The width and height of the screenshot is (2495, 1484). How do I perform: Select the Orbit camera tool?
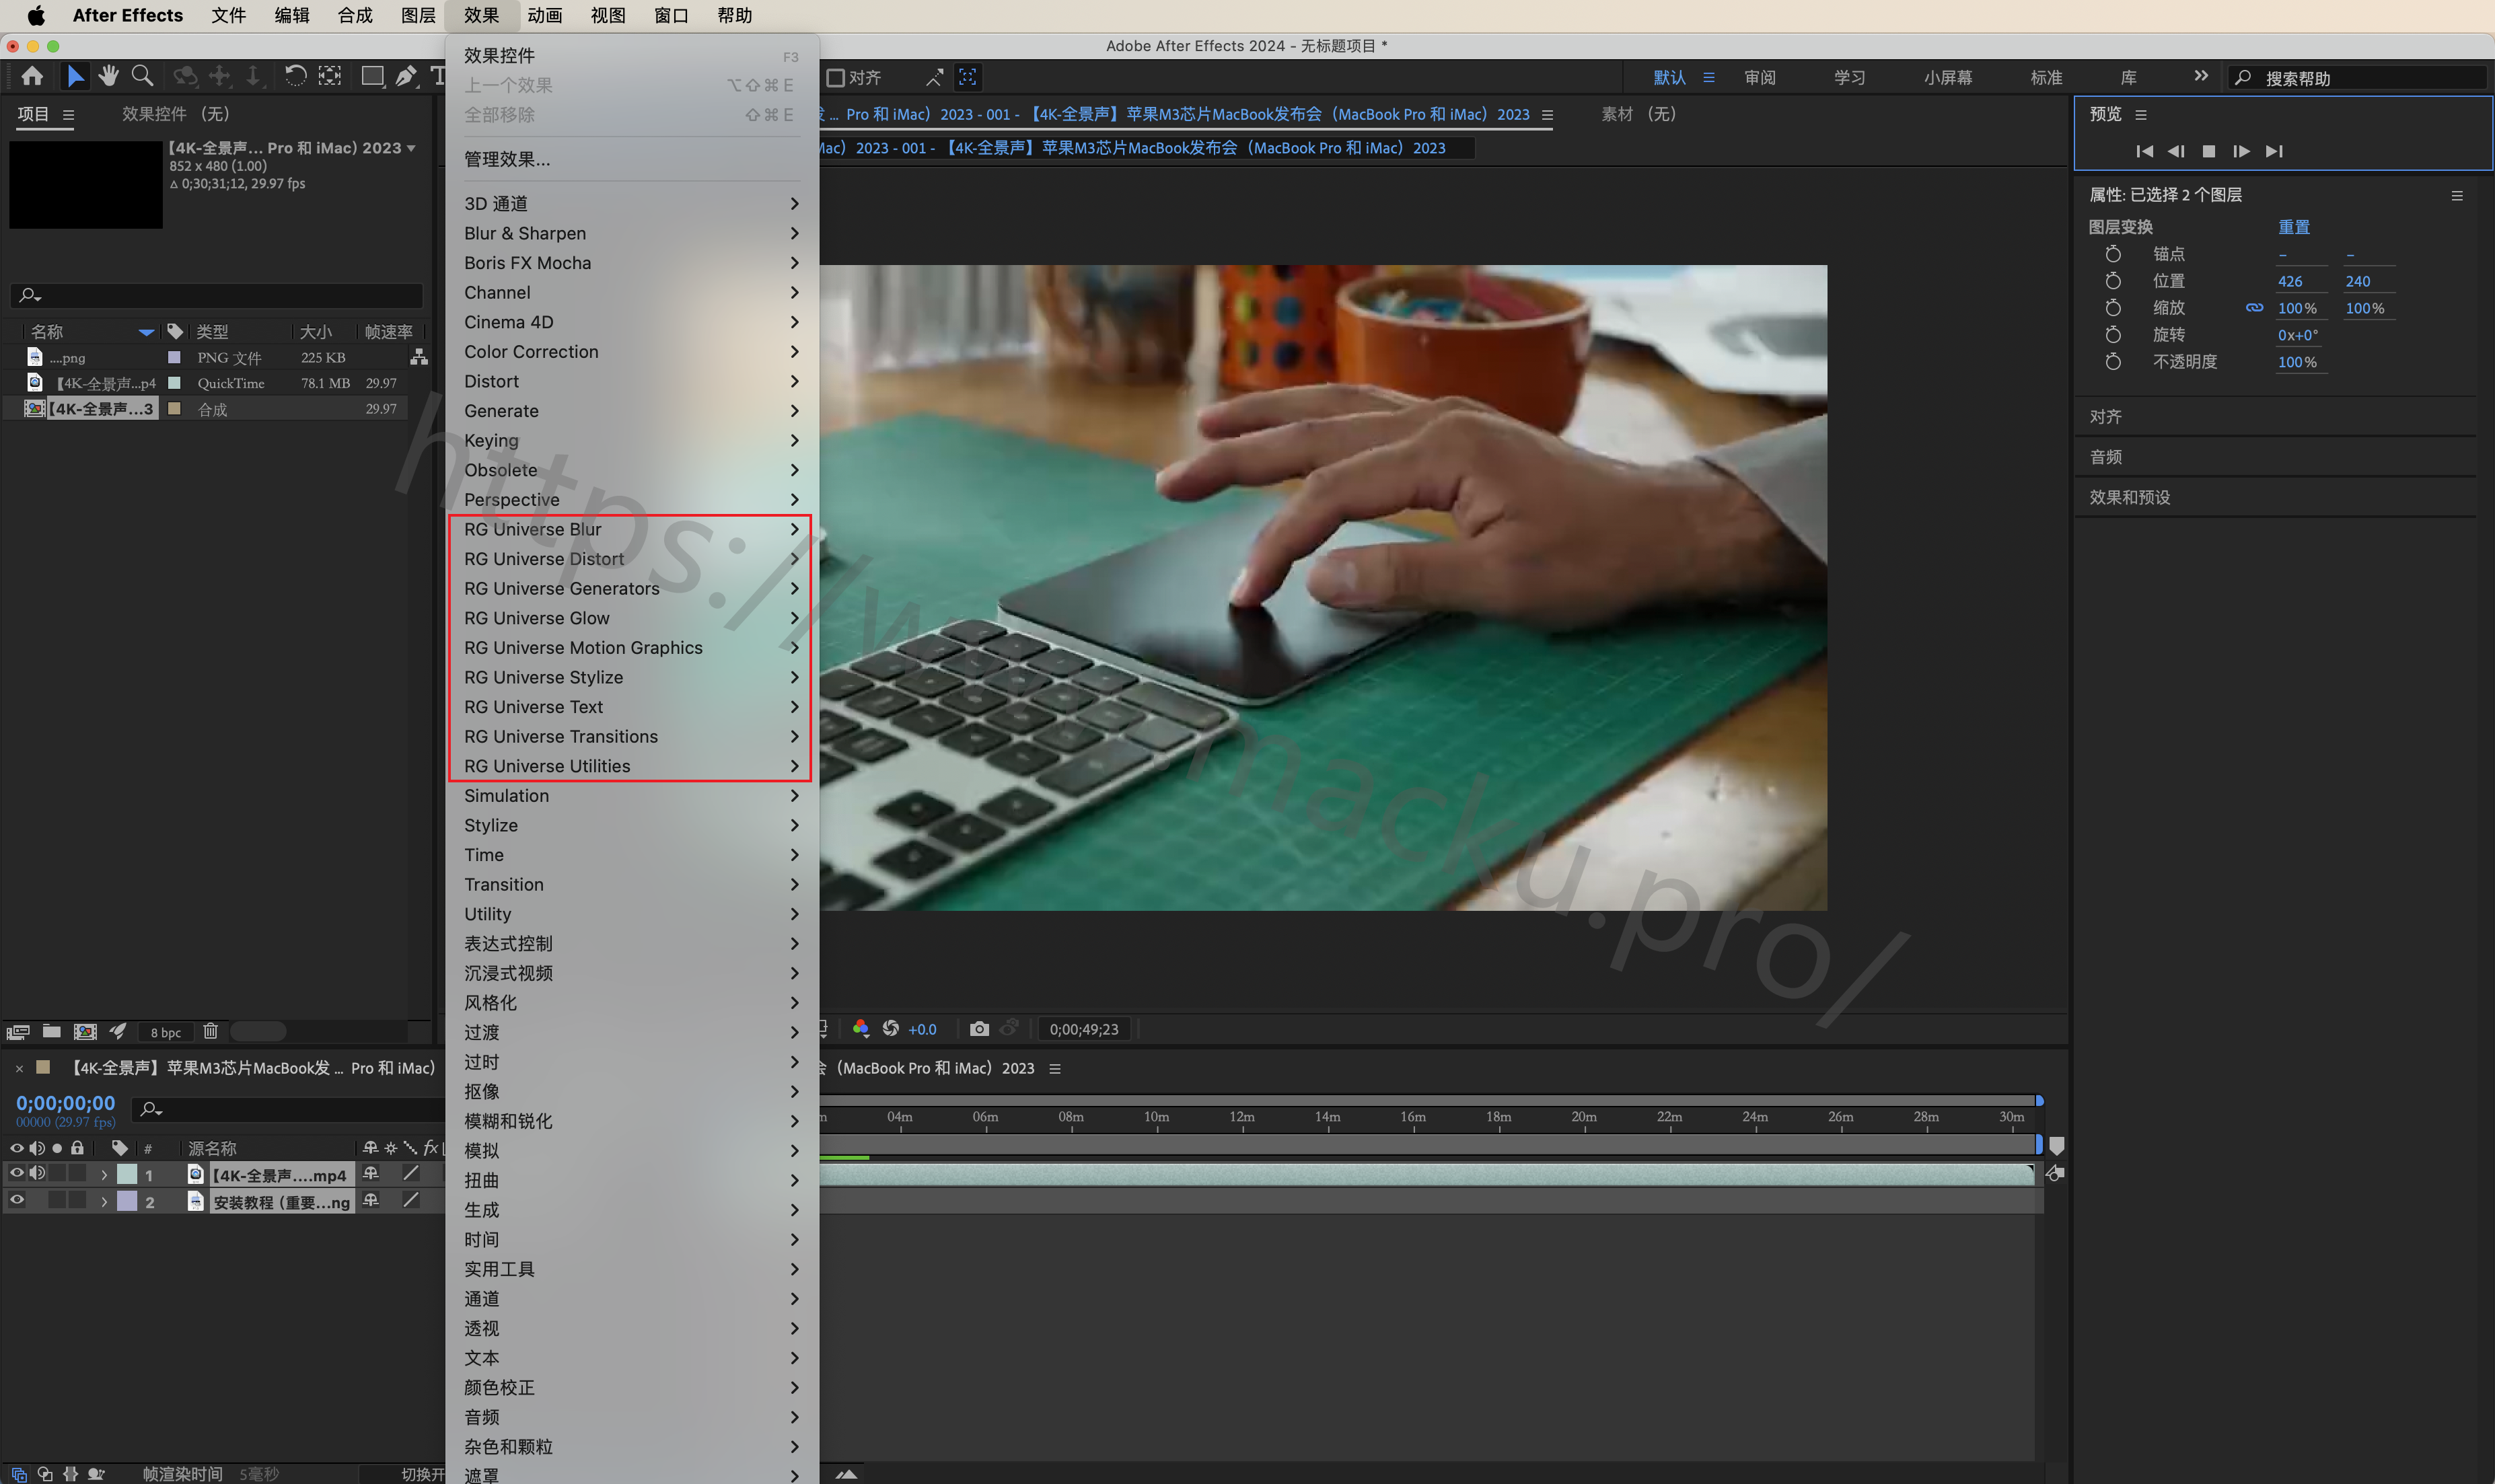(x=185, y=76)
